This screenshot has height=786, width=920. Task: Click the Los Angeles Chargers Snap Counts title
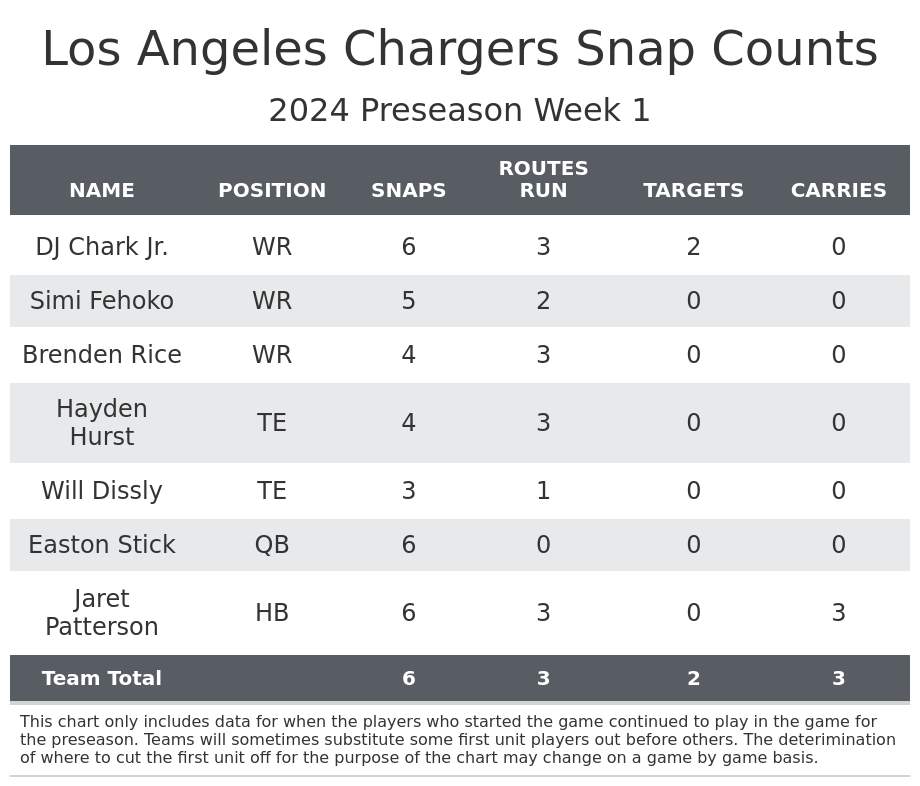tap(460, 50)
